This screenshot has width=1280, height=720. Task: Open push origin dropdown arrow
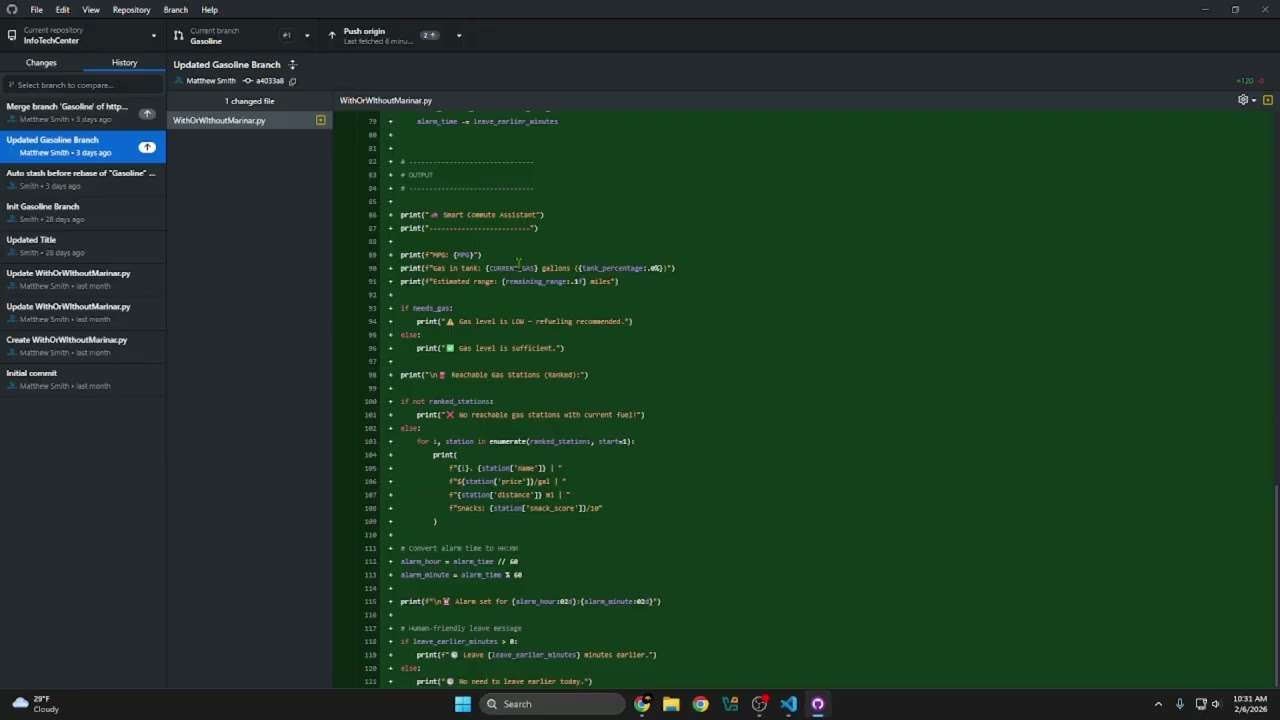[x=459, y=35]
